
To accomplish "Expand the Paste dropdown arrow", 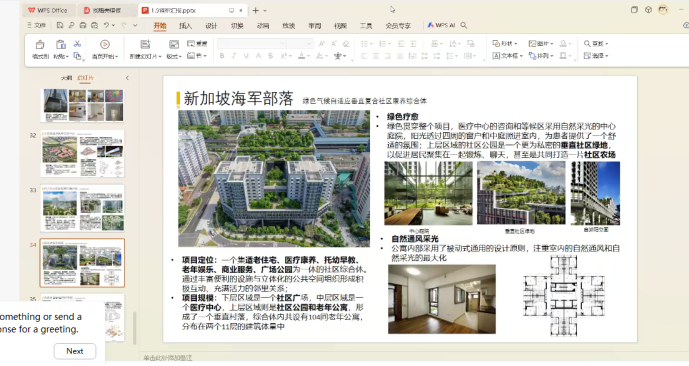I will point(67,56).
